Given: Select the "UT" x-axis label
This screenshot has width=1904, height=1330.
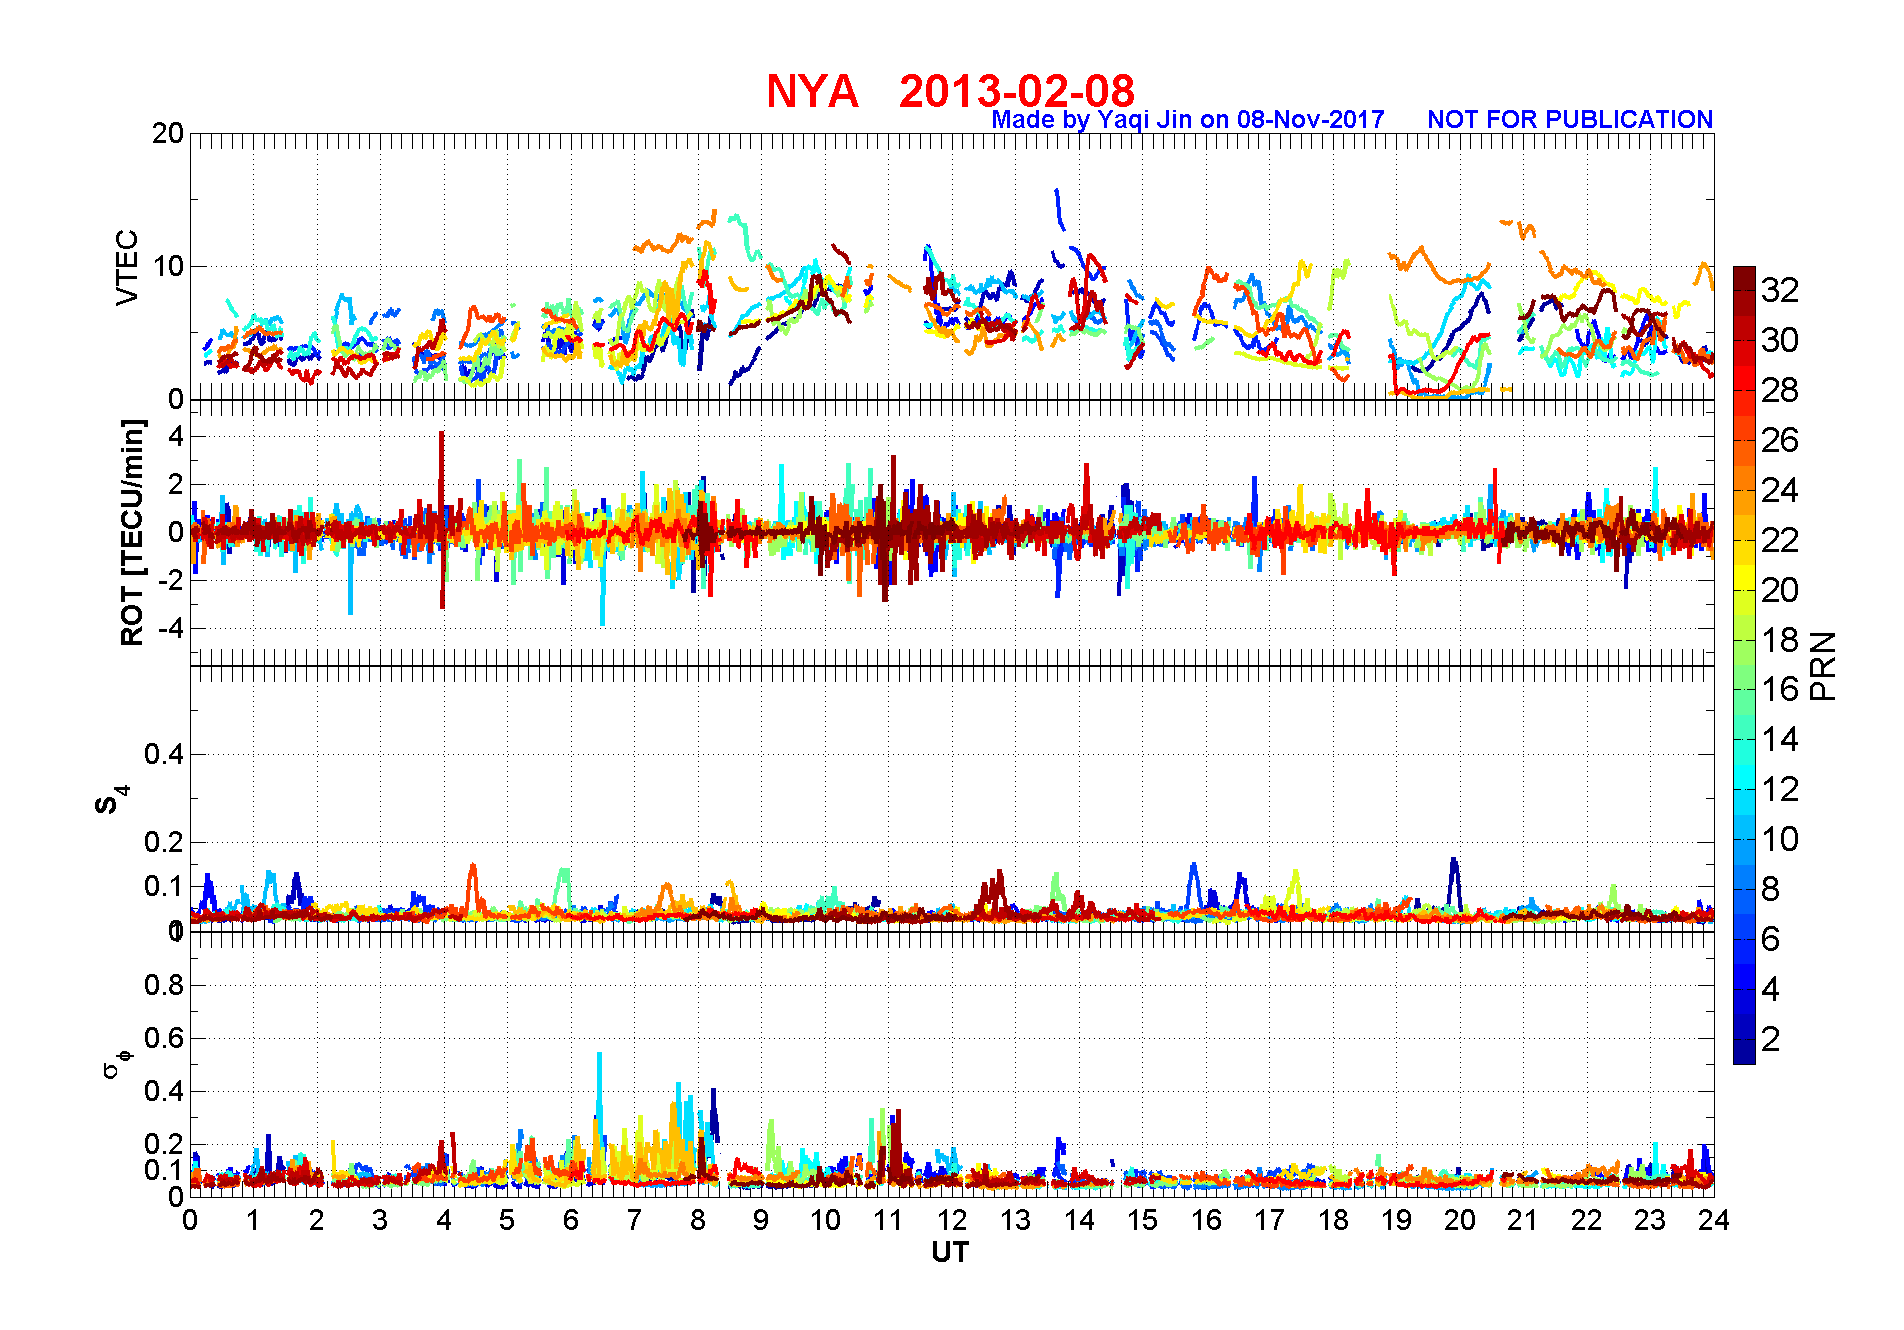Looking at the screenshot, I should tap(950, 1252).
